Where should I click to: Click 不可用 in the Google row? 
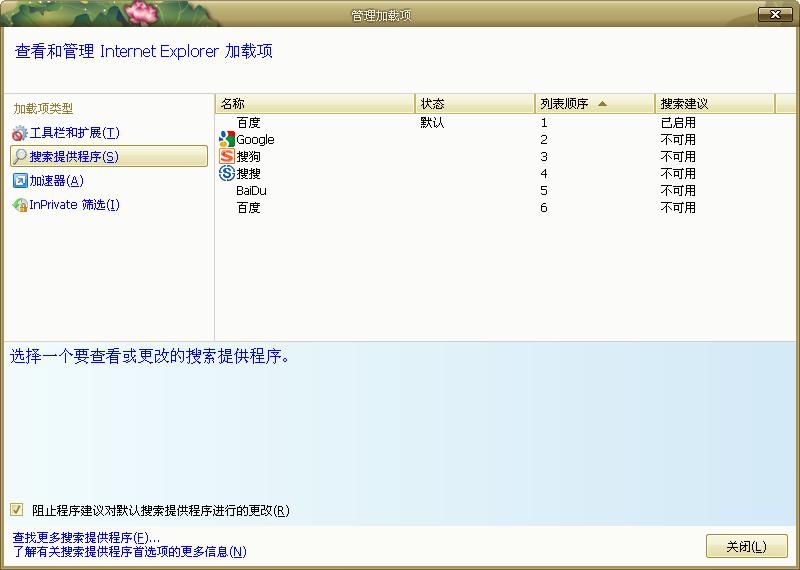[678, 139]
